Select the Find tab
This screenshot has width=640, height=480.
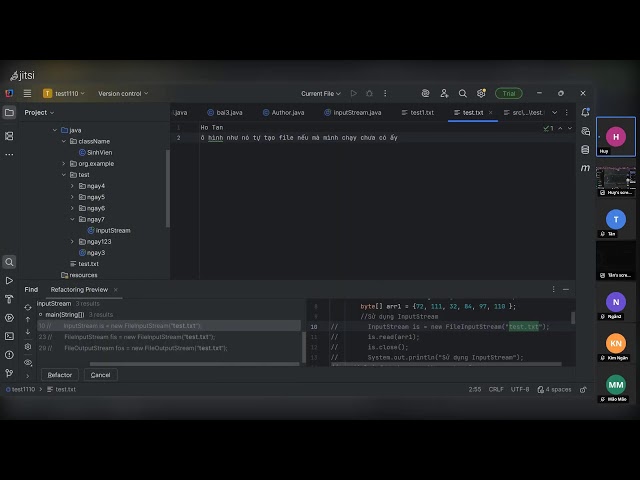[31, 289]
